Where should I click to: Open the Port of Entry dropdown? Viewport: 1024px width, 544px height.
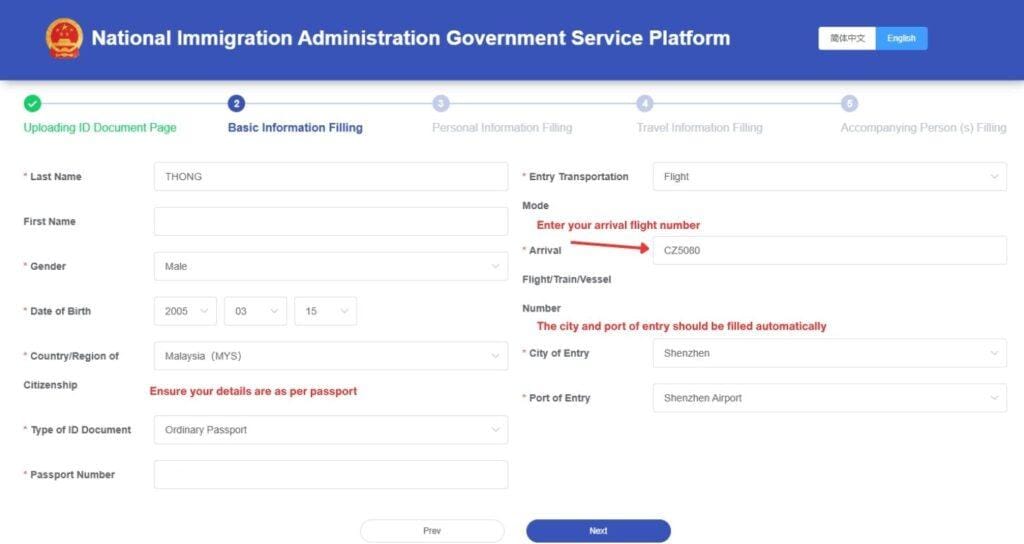click(829, 398)
